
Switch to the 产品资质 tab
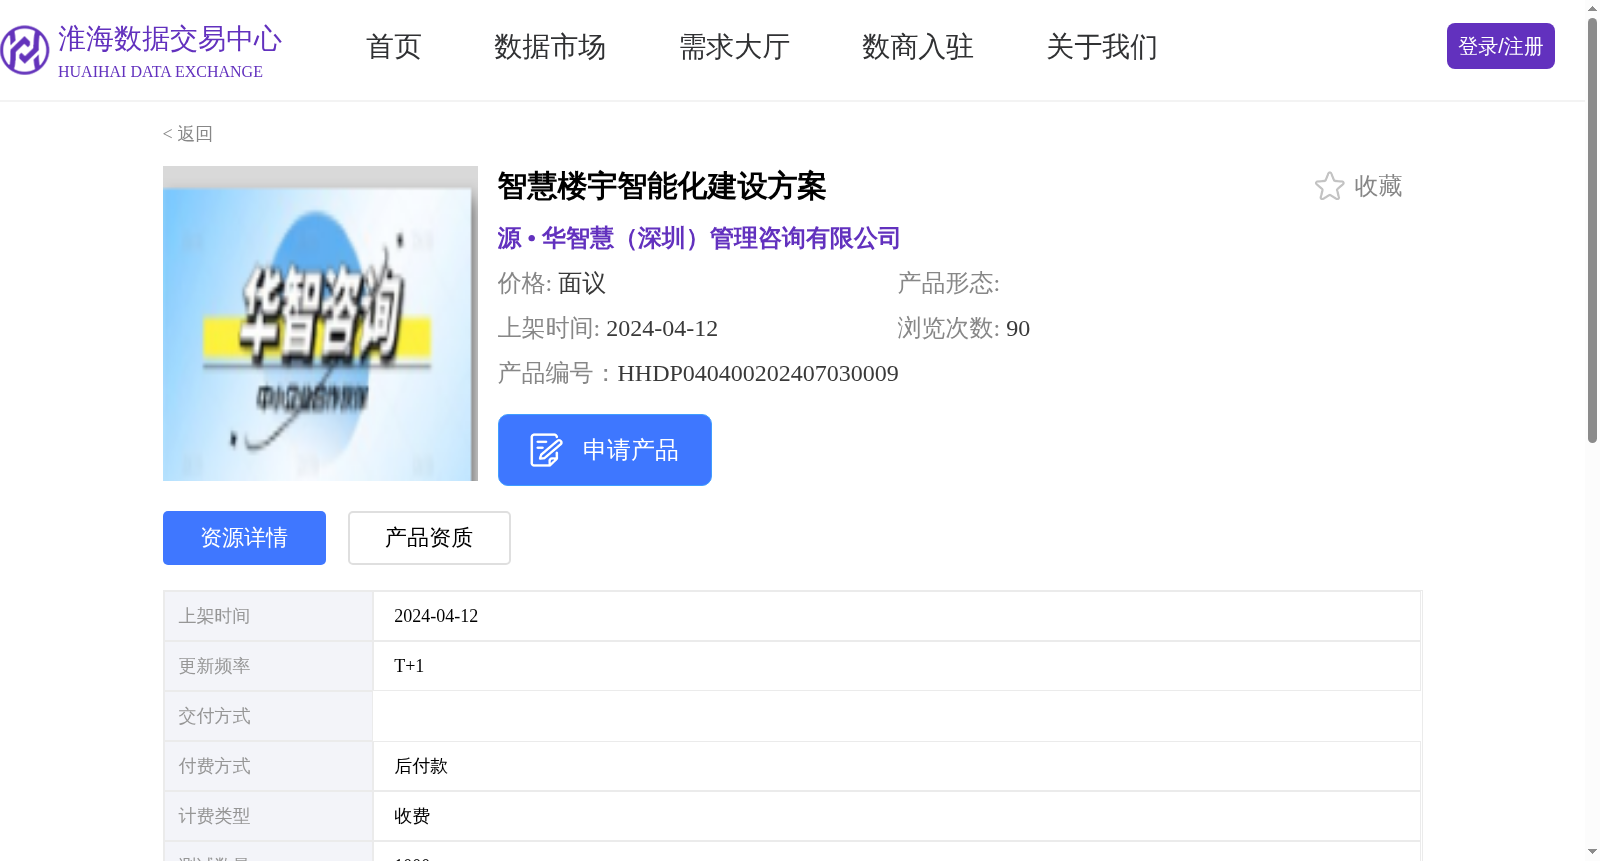coord(429,538)
